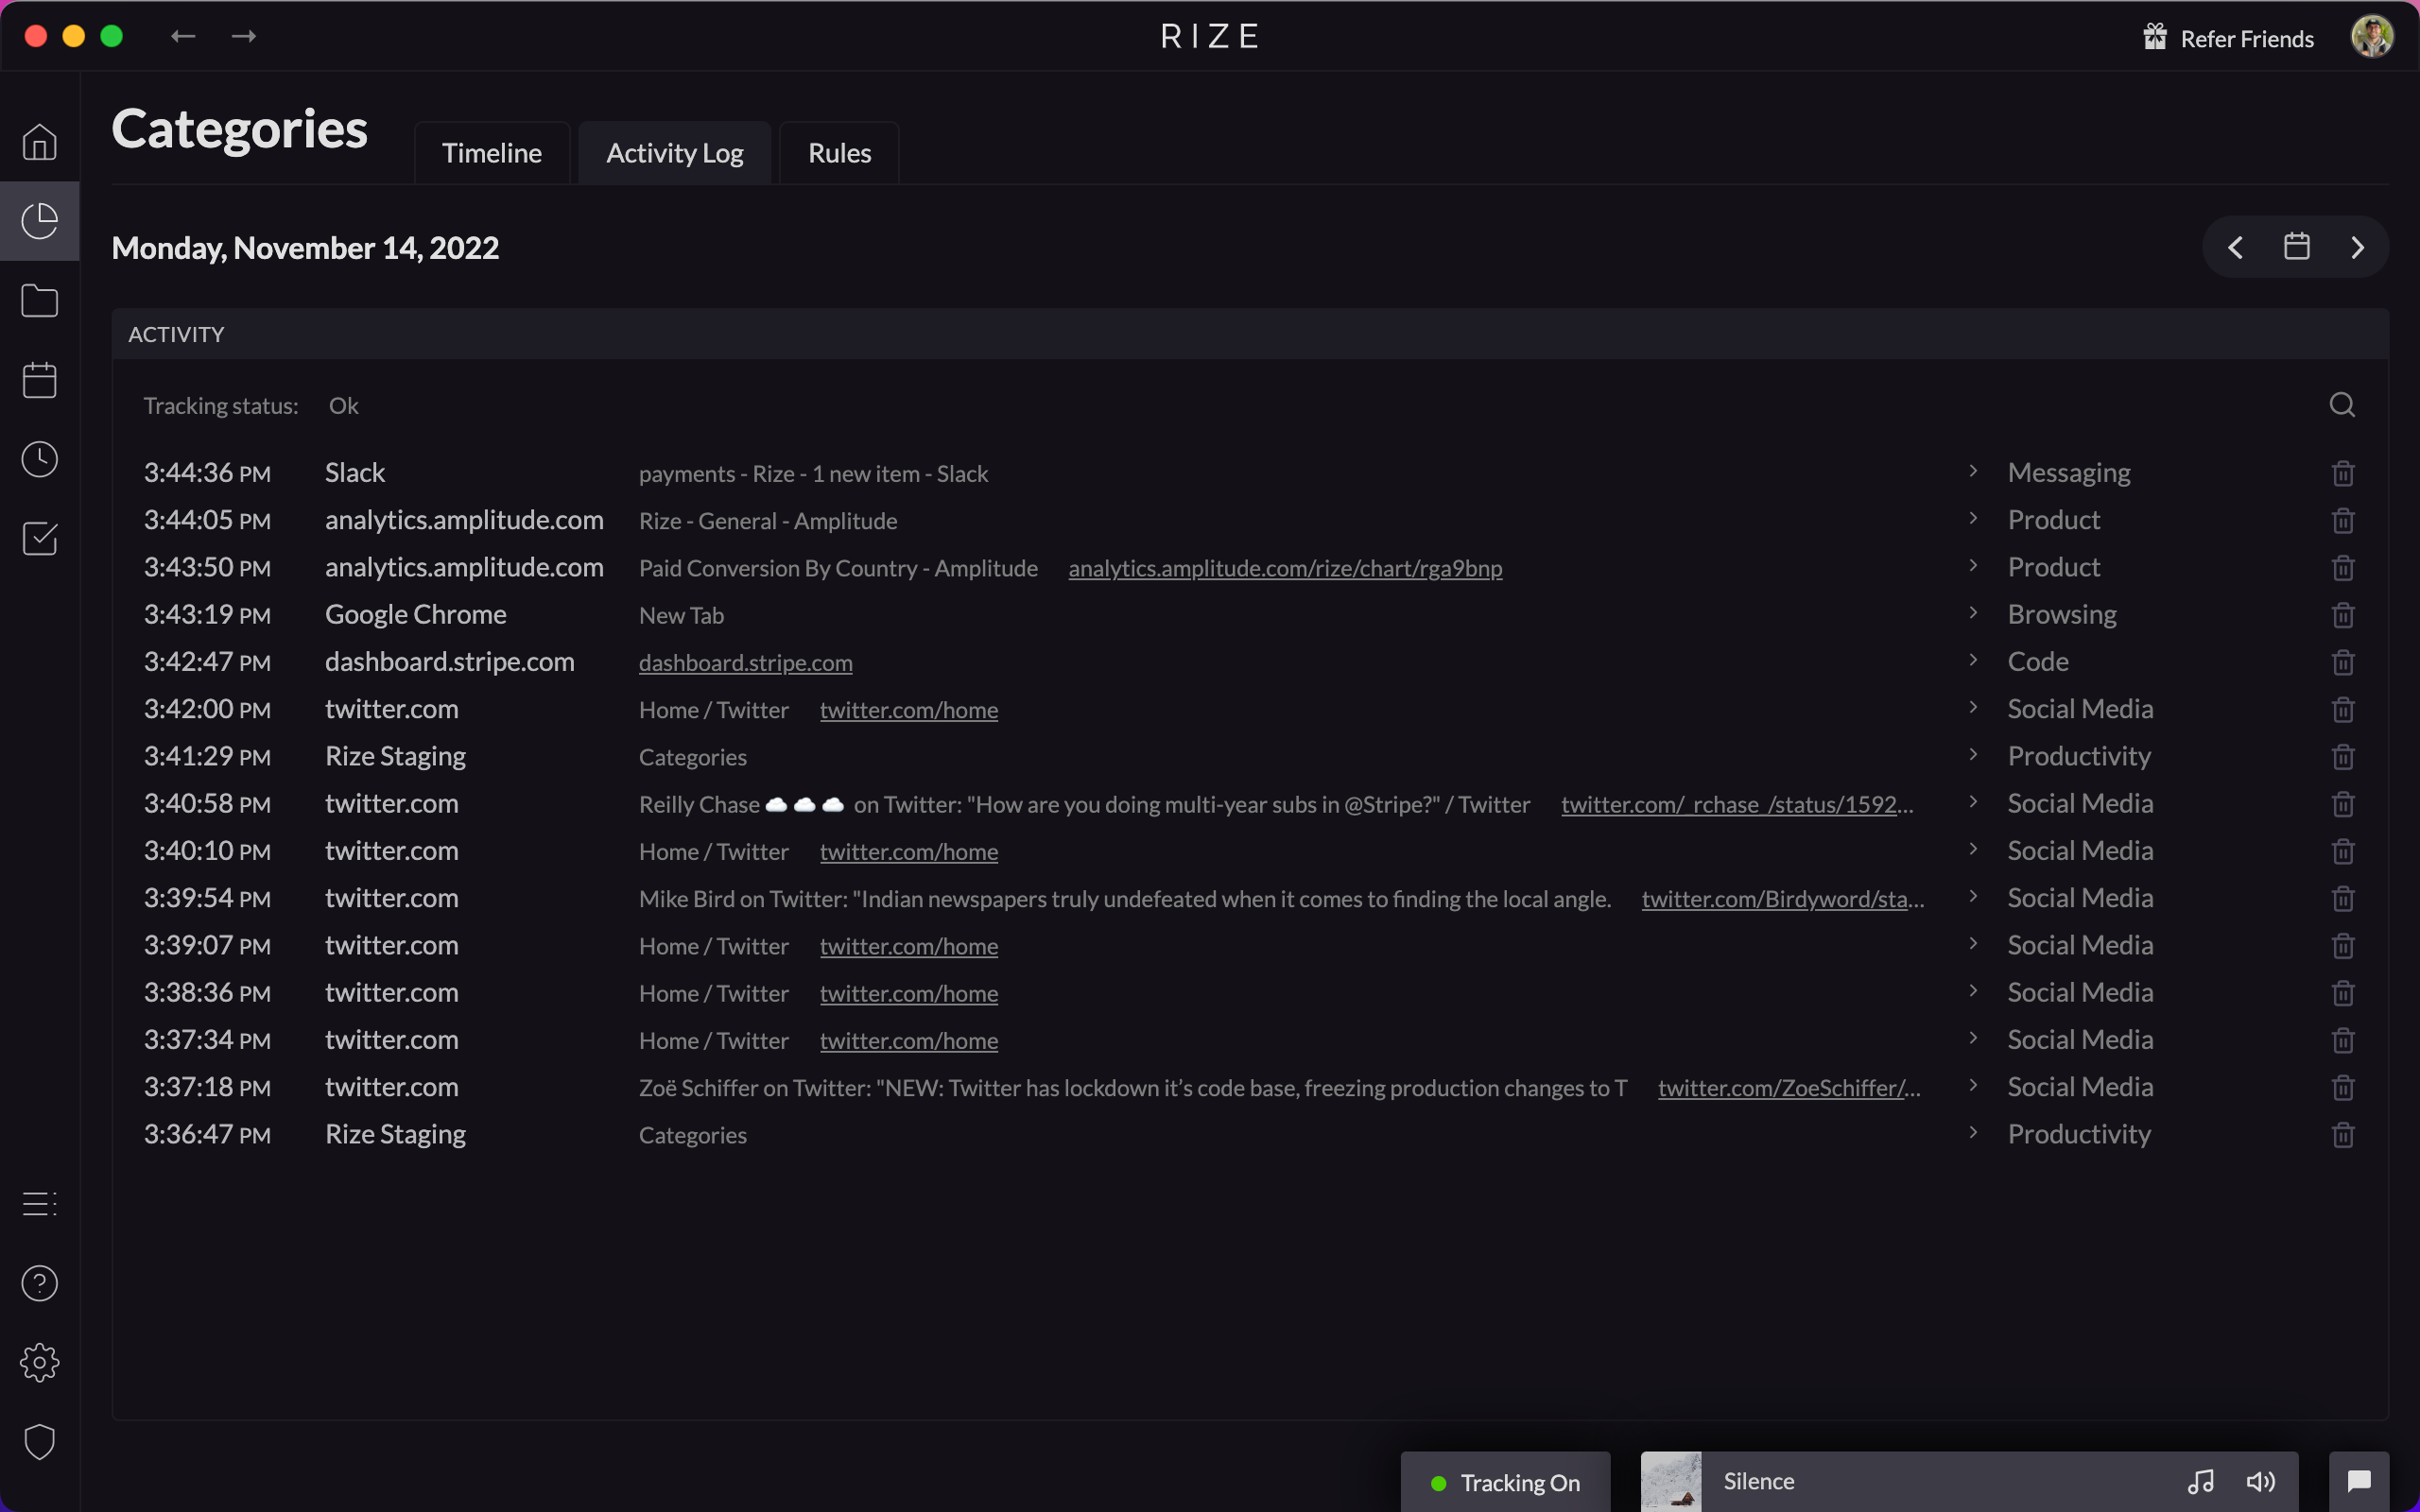Image resolution: width=2420 pixels, height=1512 pixels.
Task: Click the Refer Friends text
Action: tap(2247, 38)
